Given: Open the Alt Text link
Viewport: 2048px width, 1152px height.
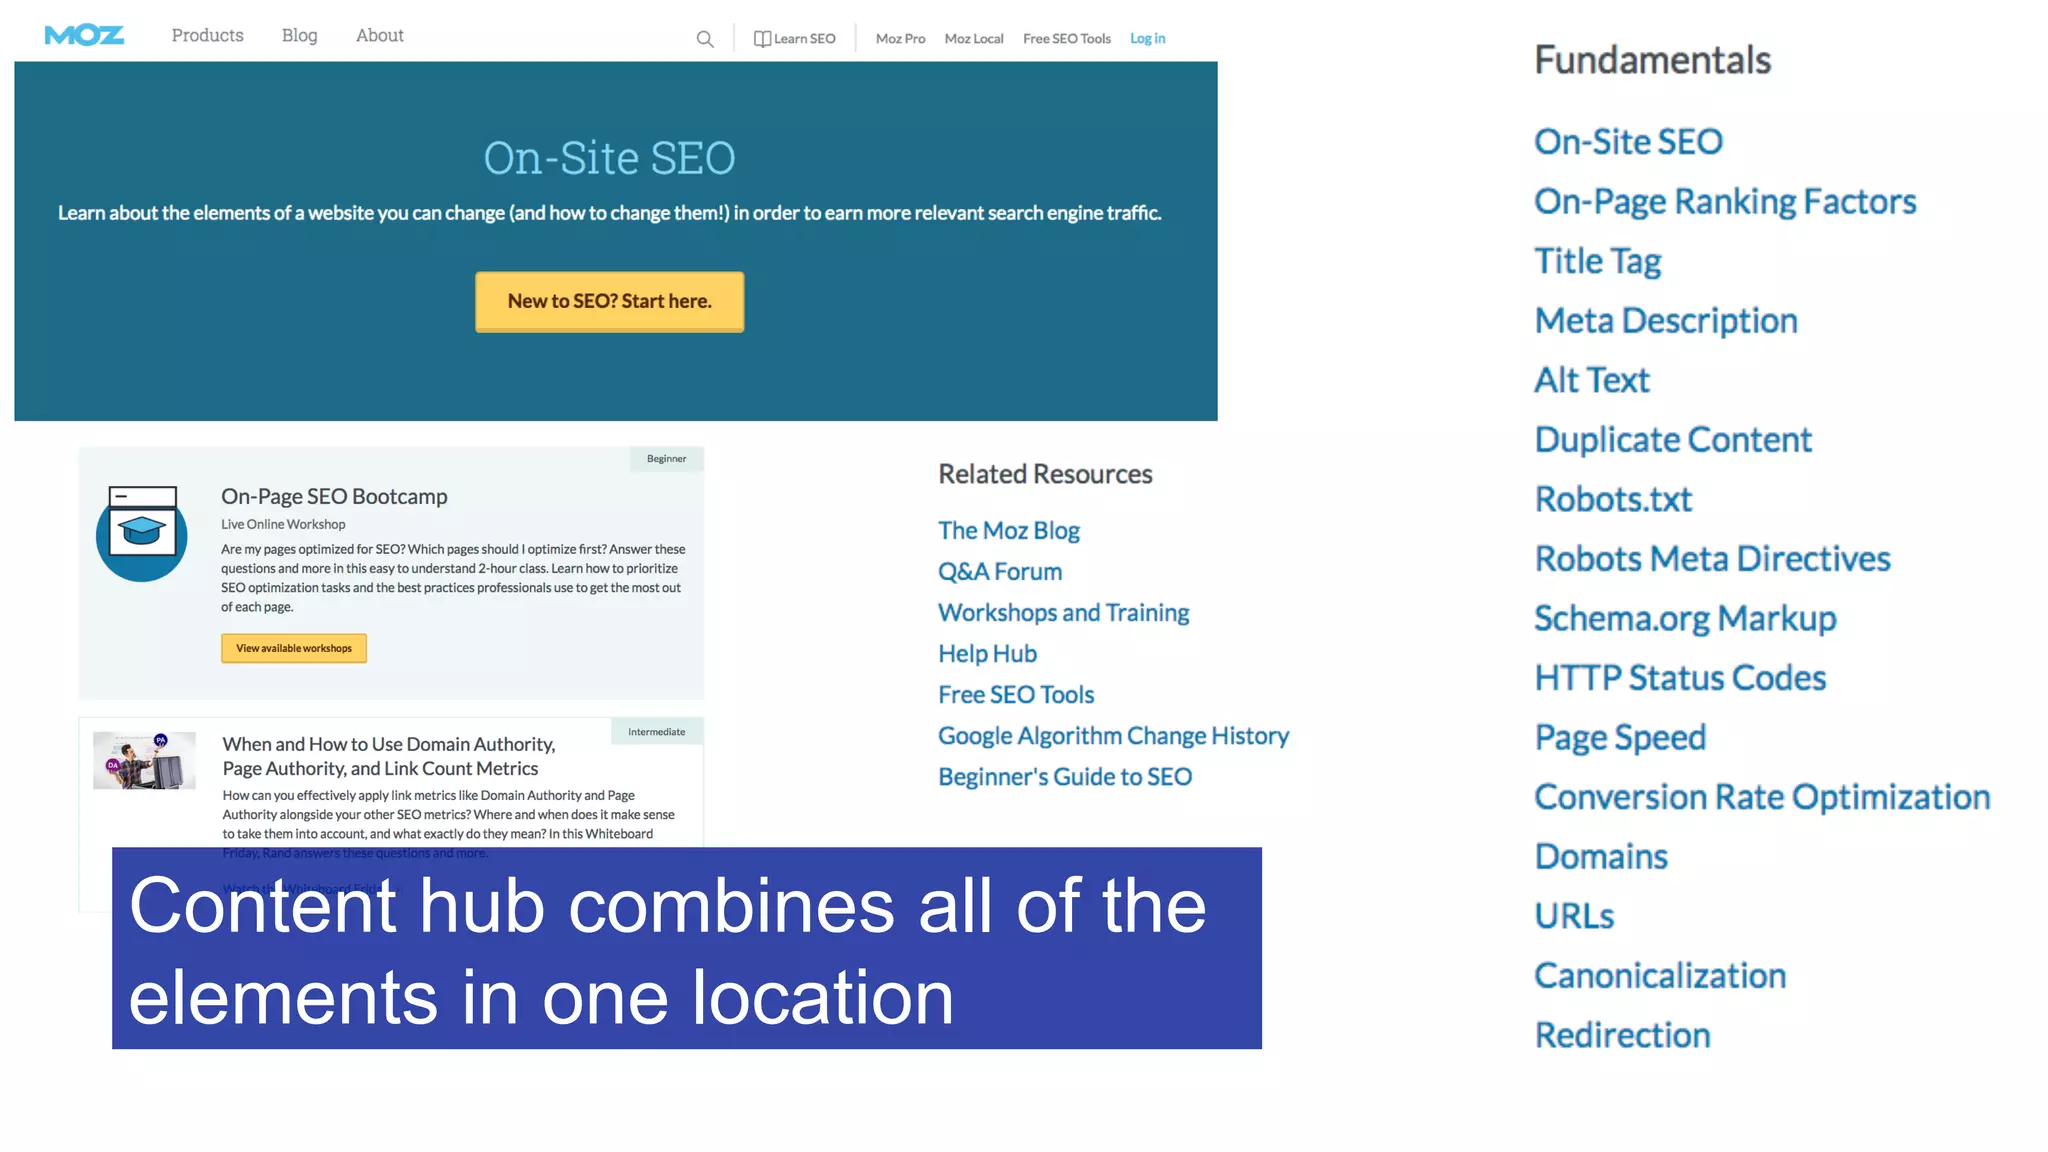Looking at the screenshot, I should [1592, 380].
